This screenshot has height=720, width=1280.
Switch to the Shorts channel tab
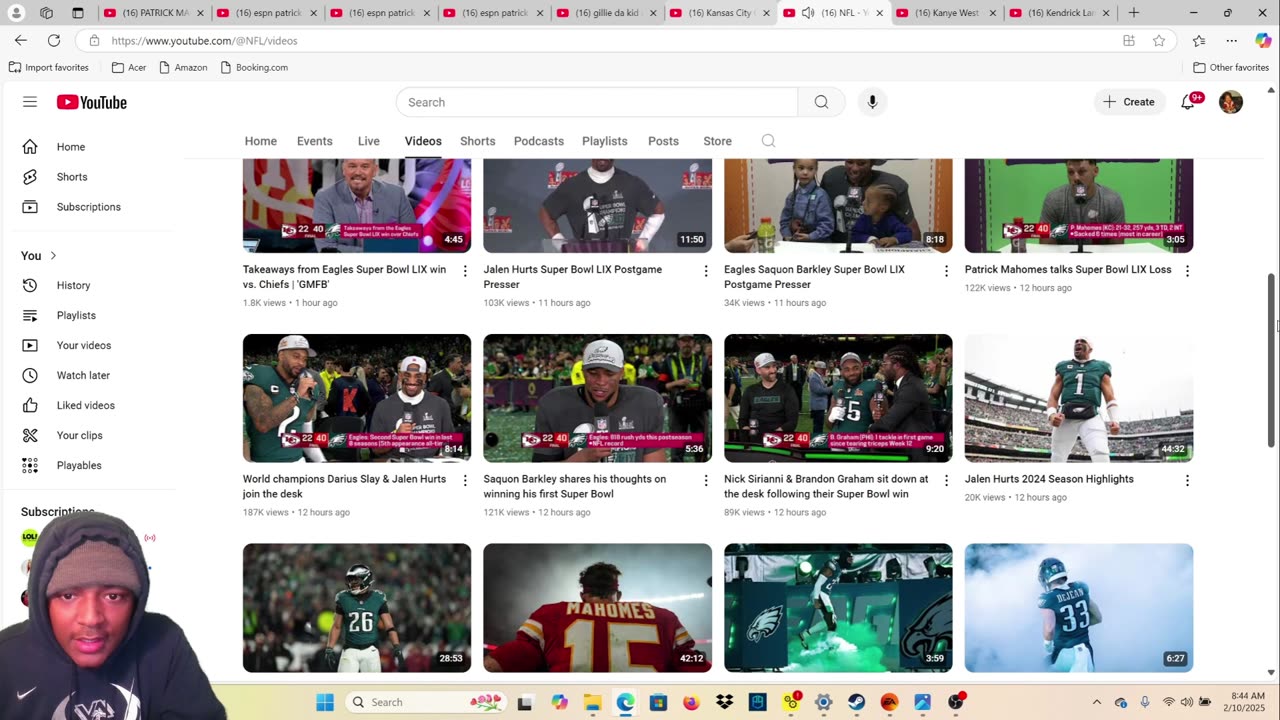tap(478, 141)
